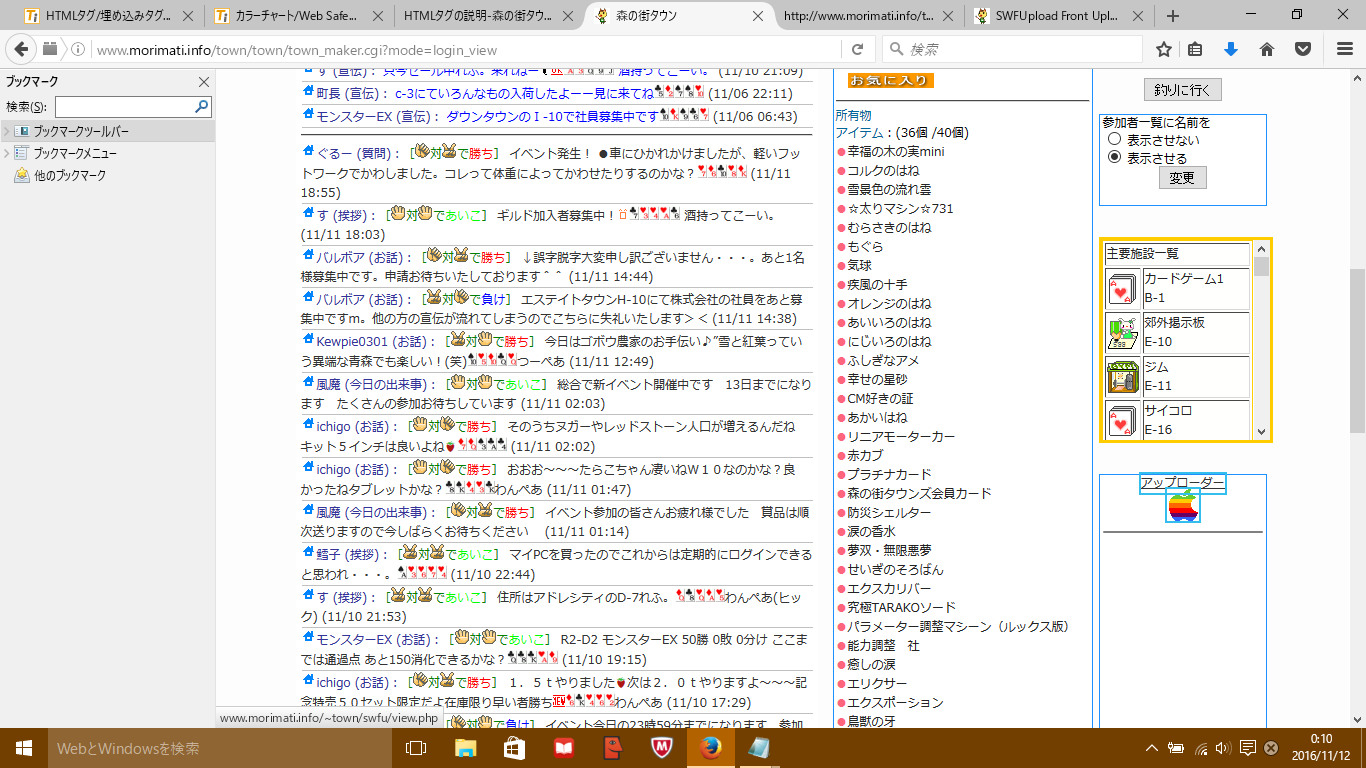This screenshot has width=1366, height=768.
Task: Click the rainbow apple uploader icon
Action: tap(1183, 506)
